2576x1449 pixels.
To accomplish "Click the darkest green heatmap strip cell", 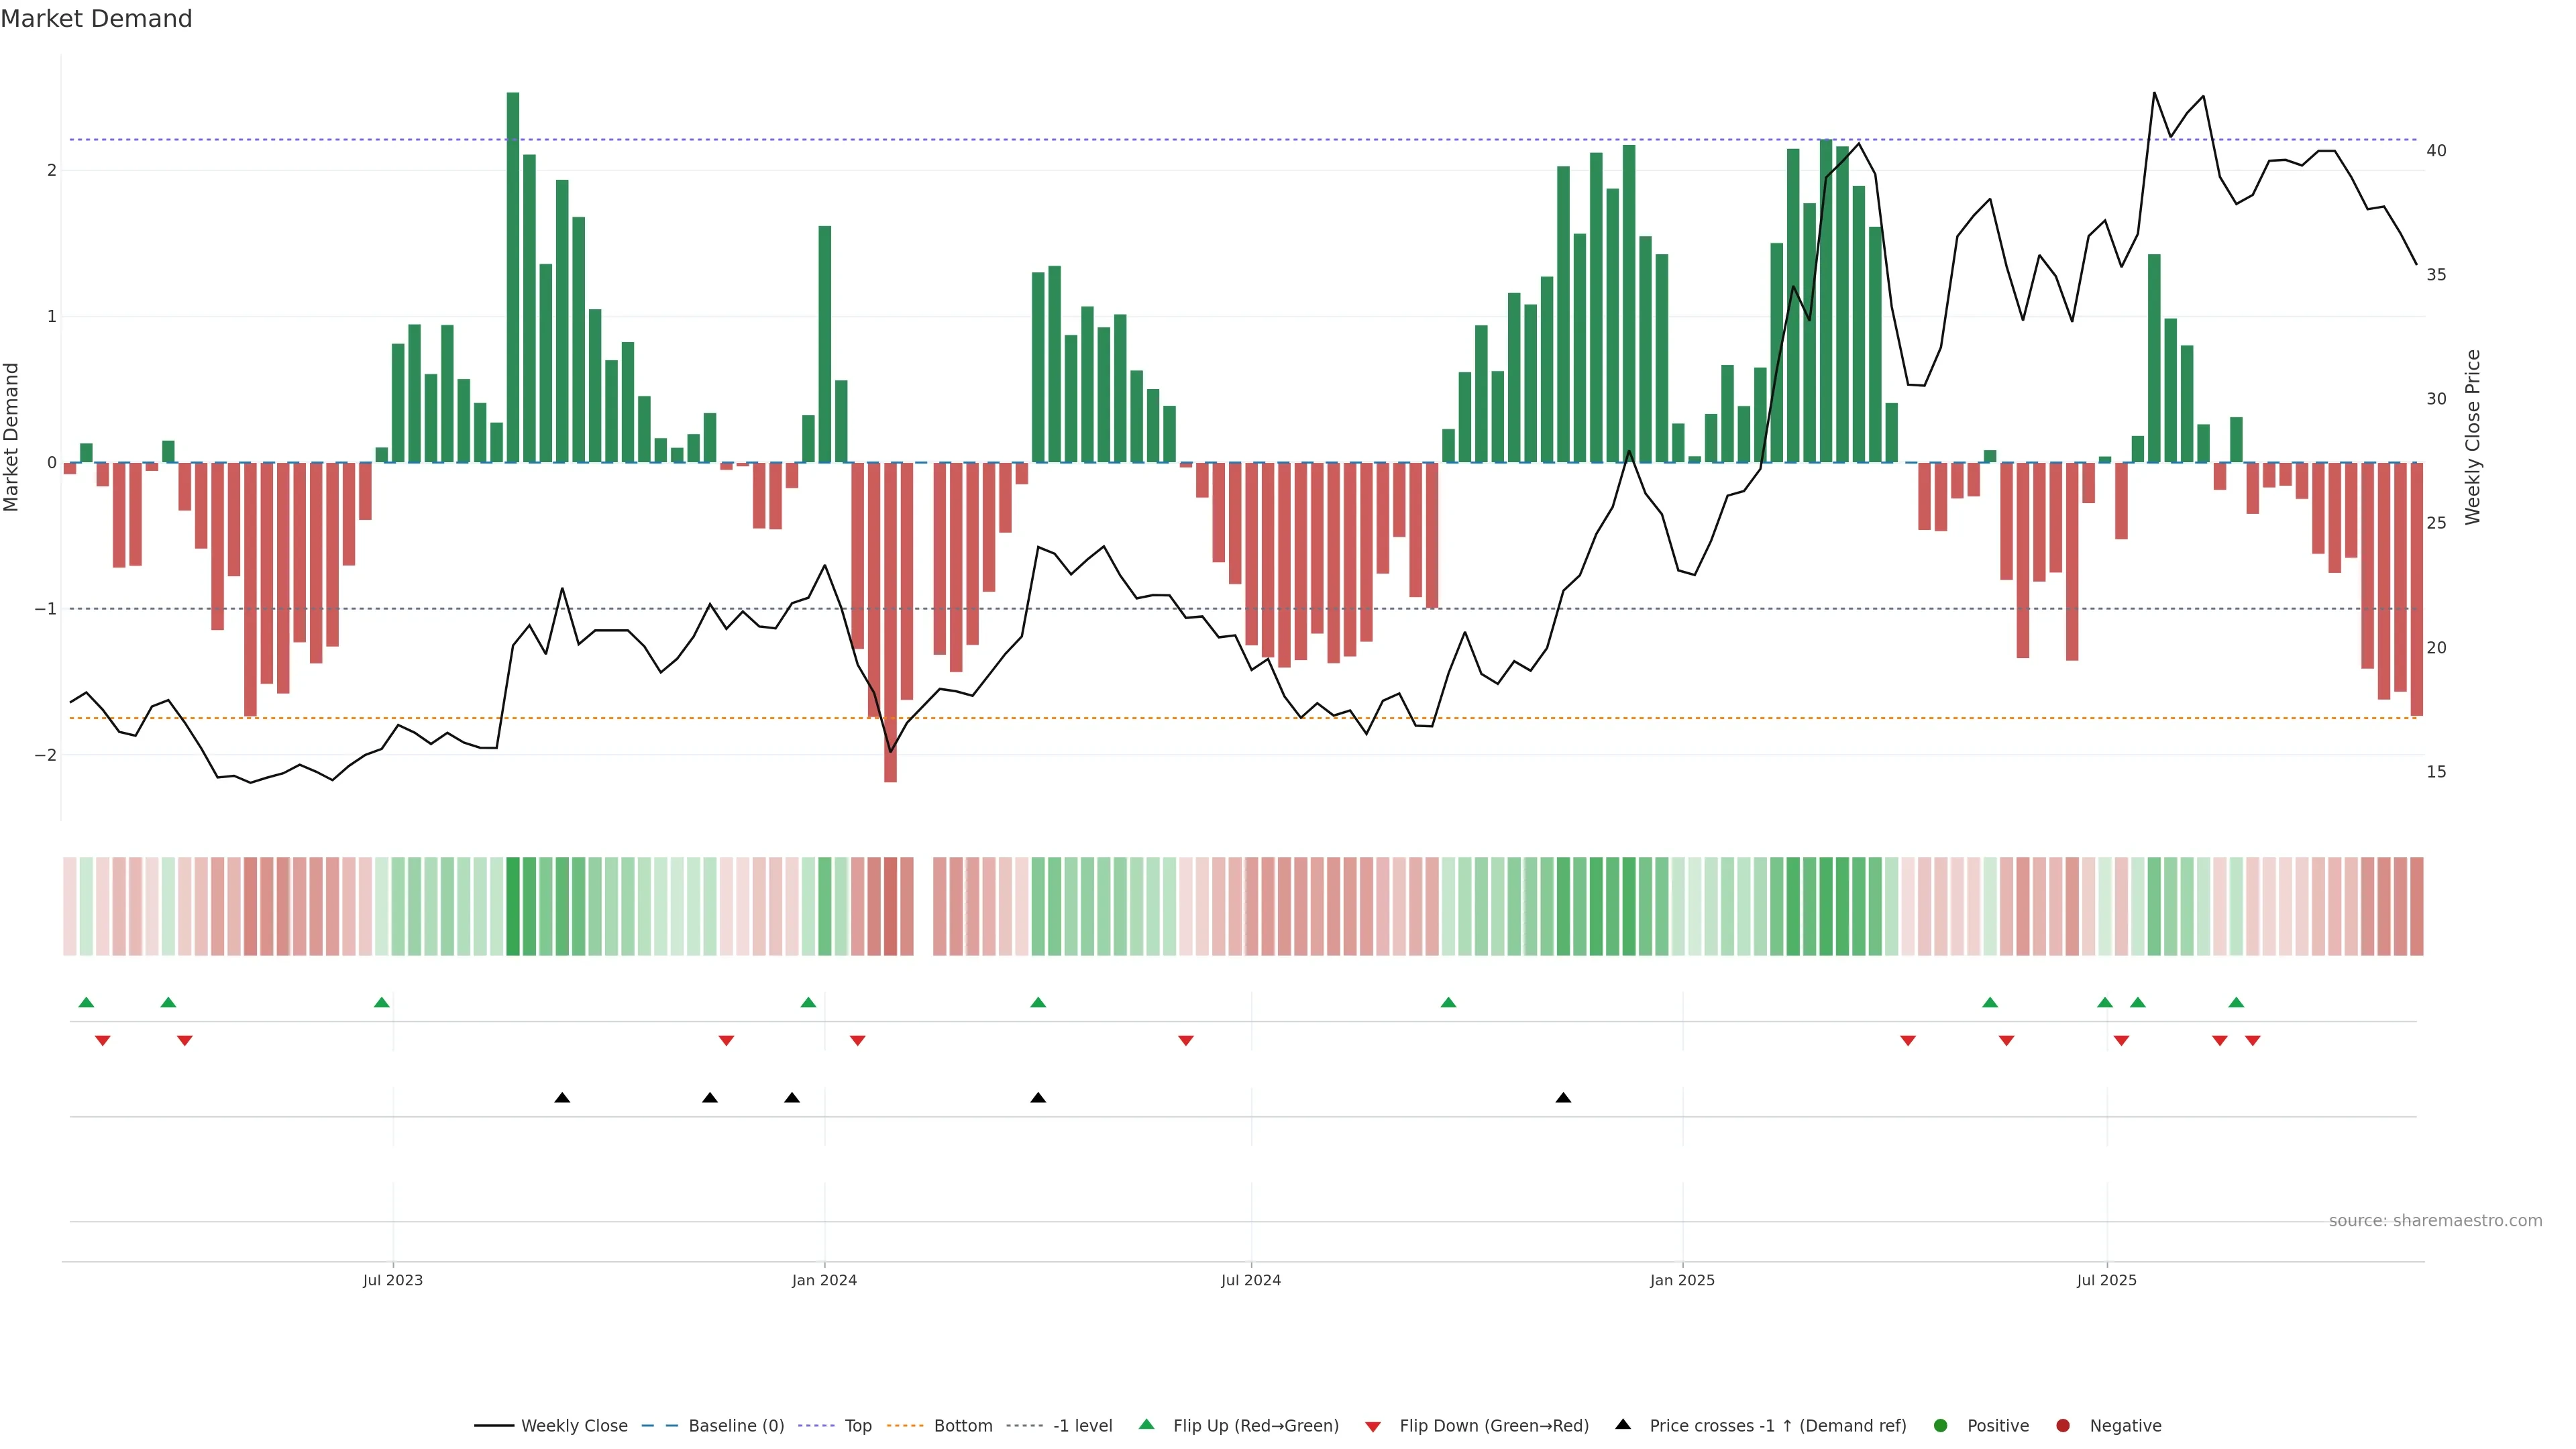I will point(513,905).
